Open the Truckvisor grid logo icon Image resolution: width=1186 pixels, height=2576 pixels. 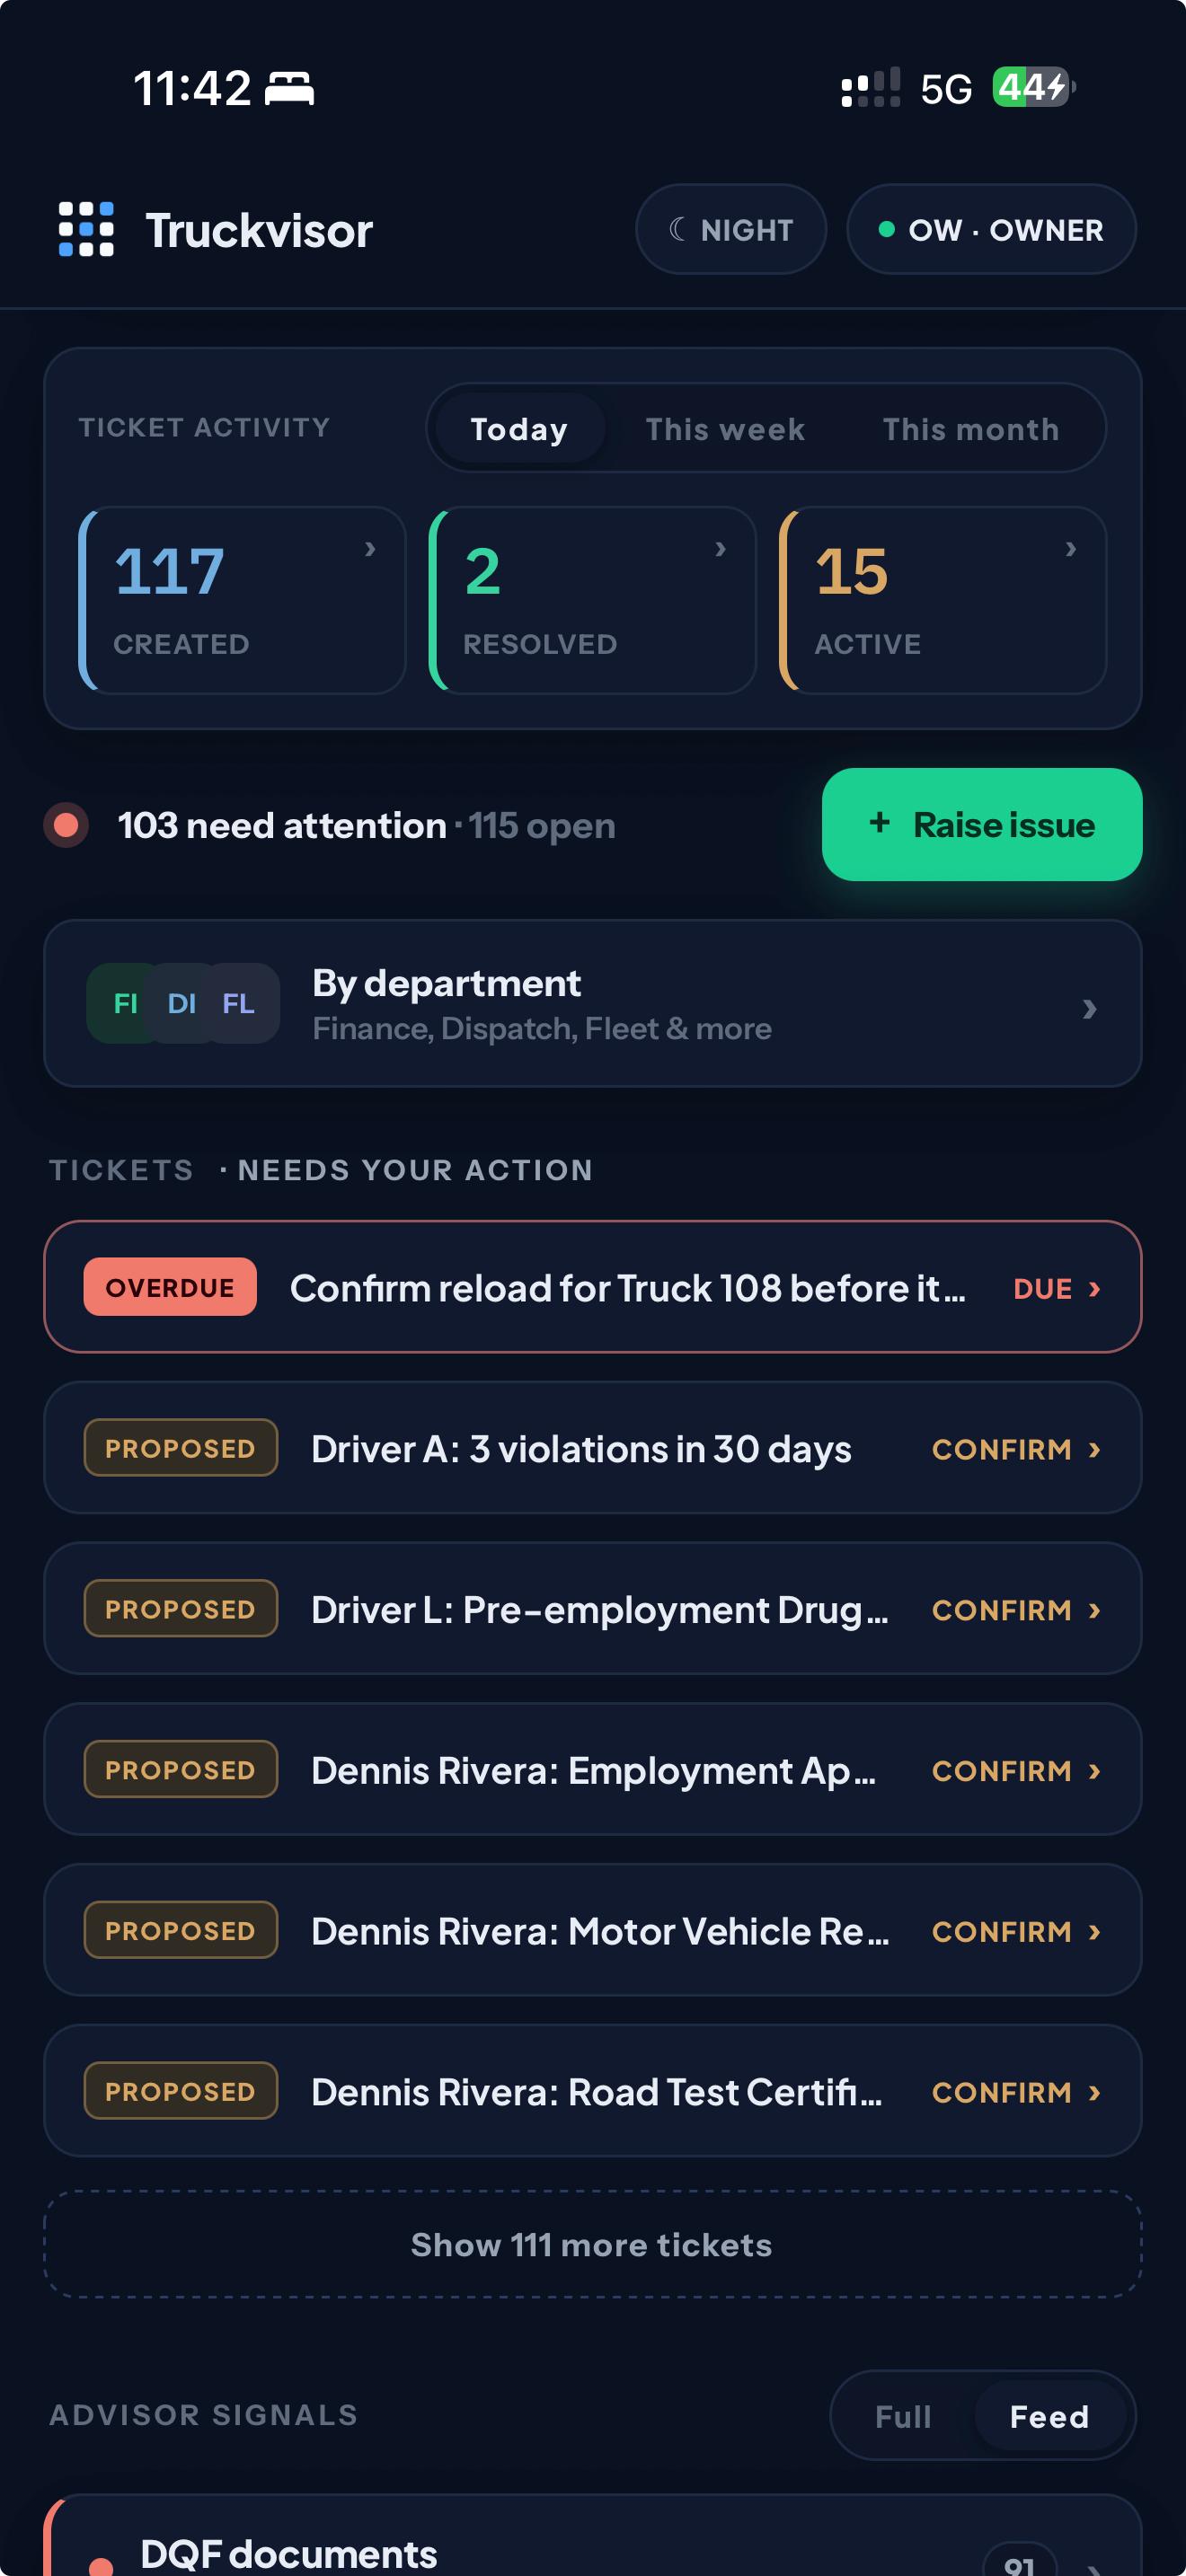click(86, 229)
